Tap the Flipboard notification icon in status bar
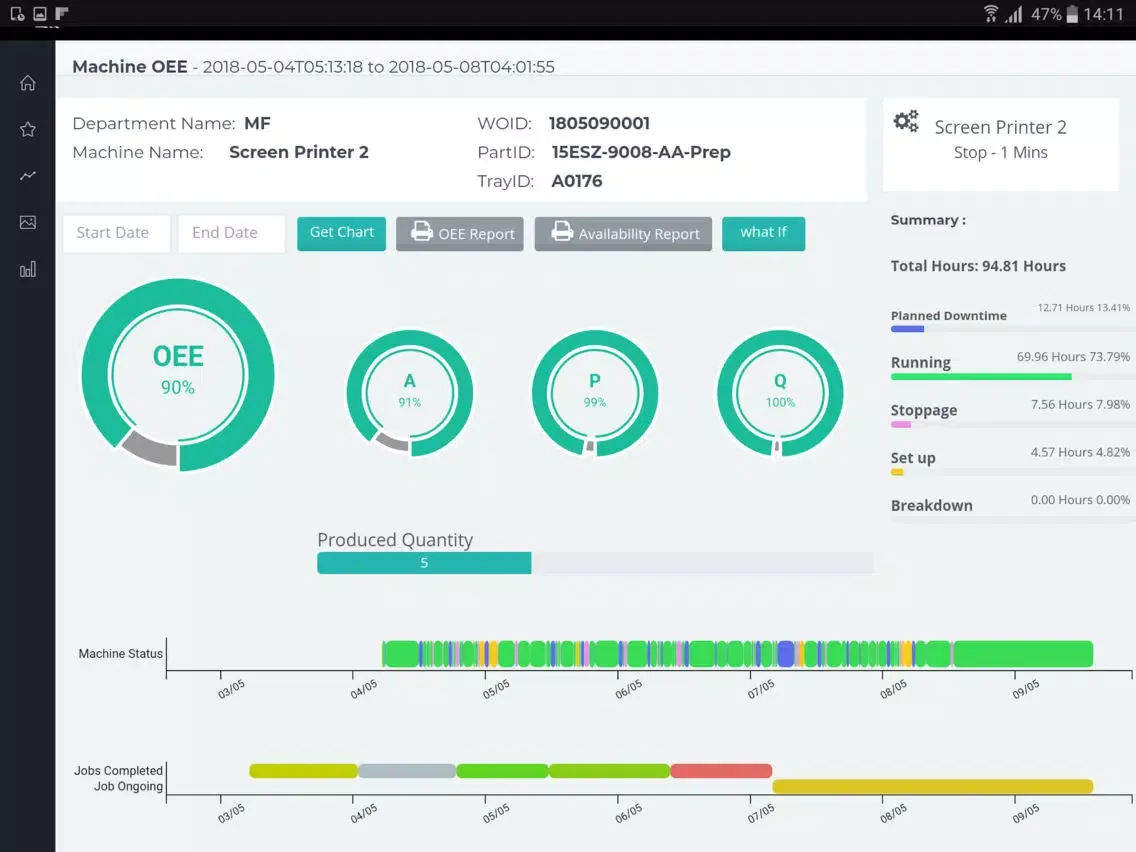This screenshot has width=1136, height=852. [62, 13]
